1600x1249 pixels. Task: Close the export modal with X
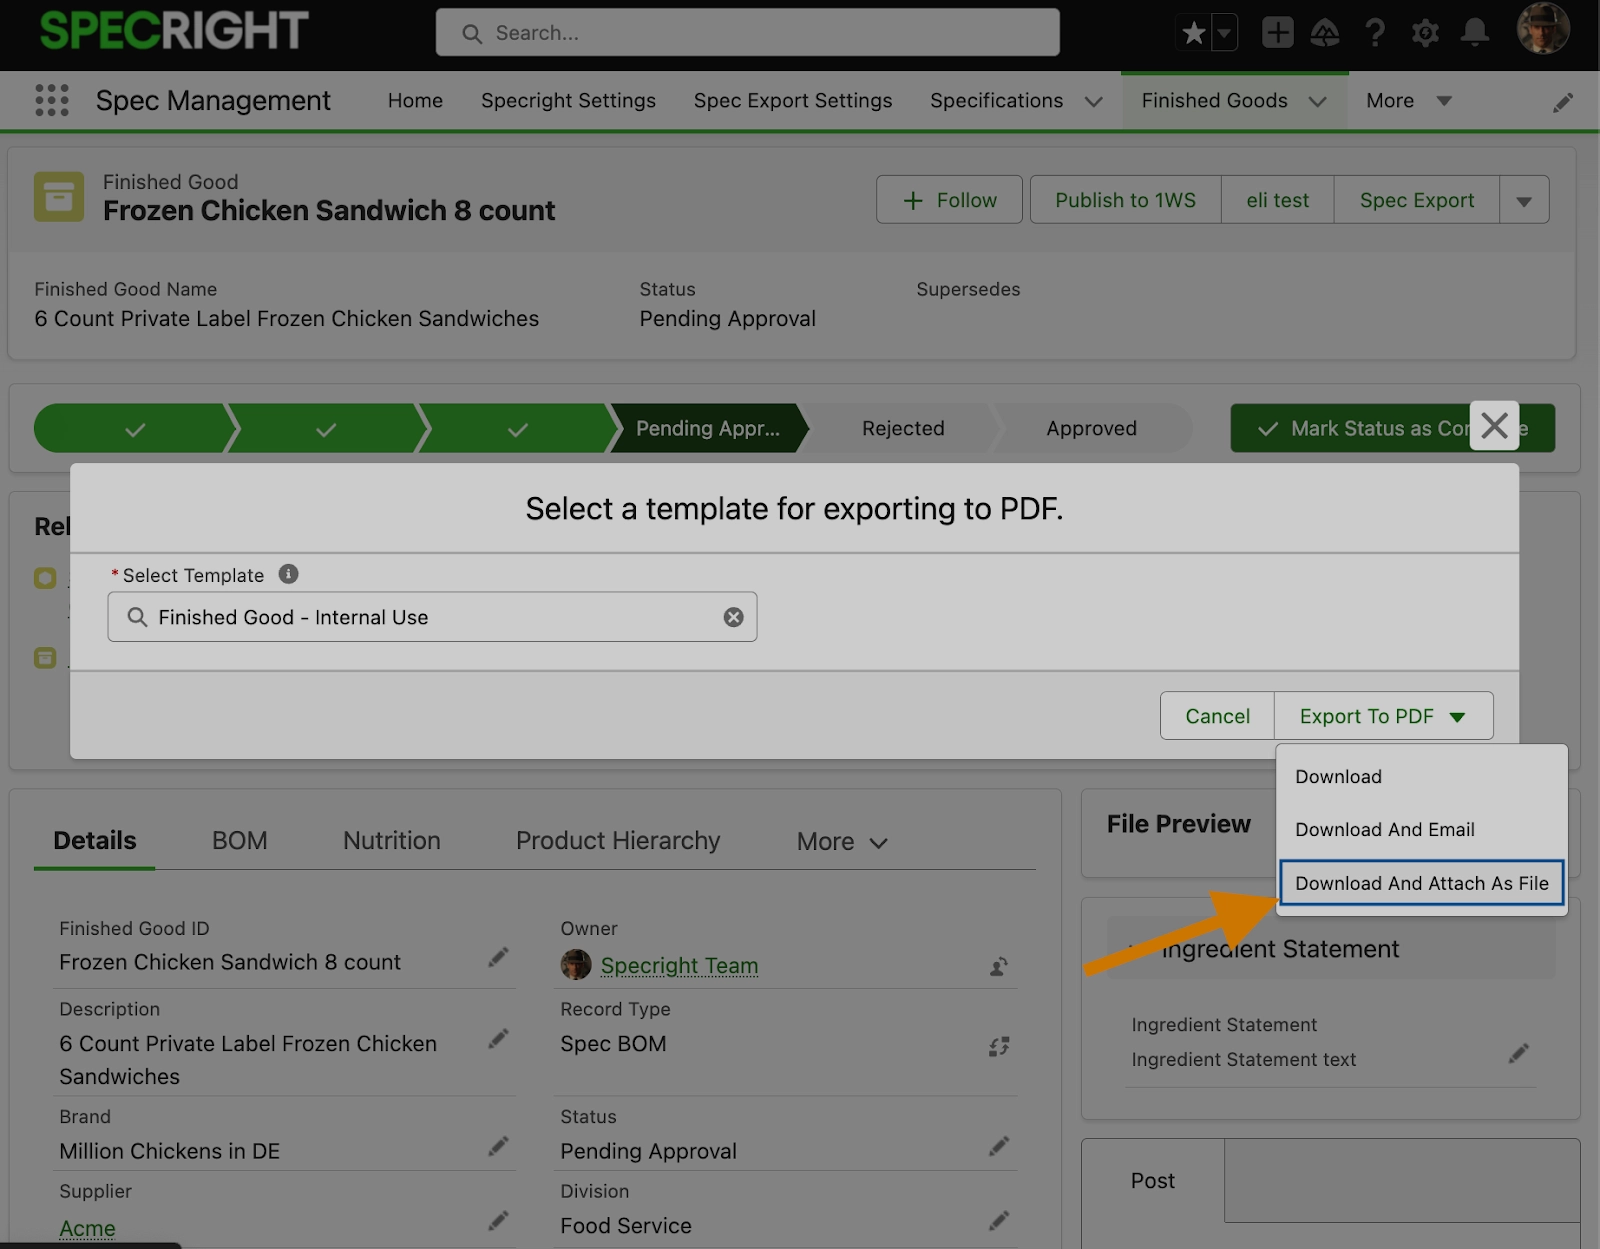(1494, 426)
